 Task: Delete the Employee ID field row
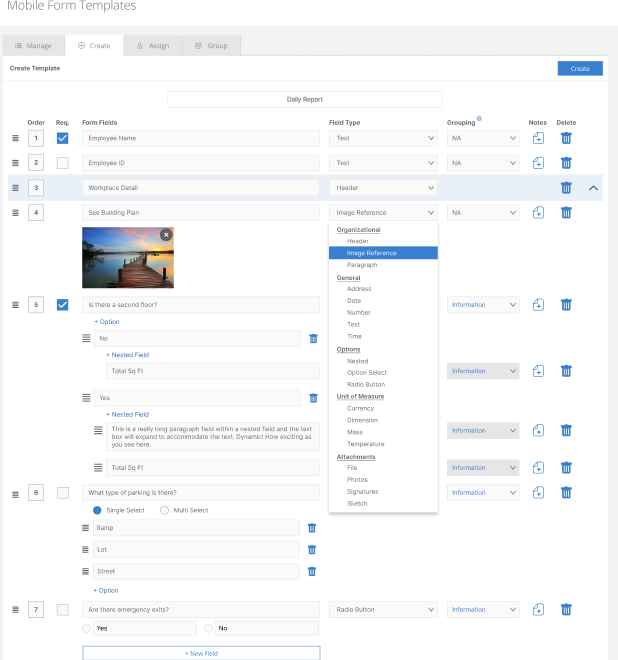point(566,163)
